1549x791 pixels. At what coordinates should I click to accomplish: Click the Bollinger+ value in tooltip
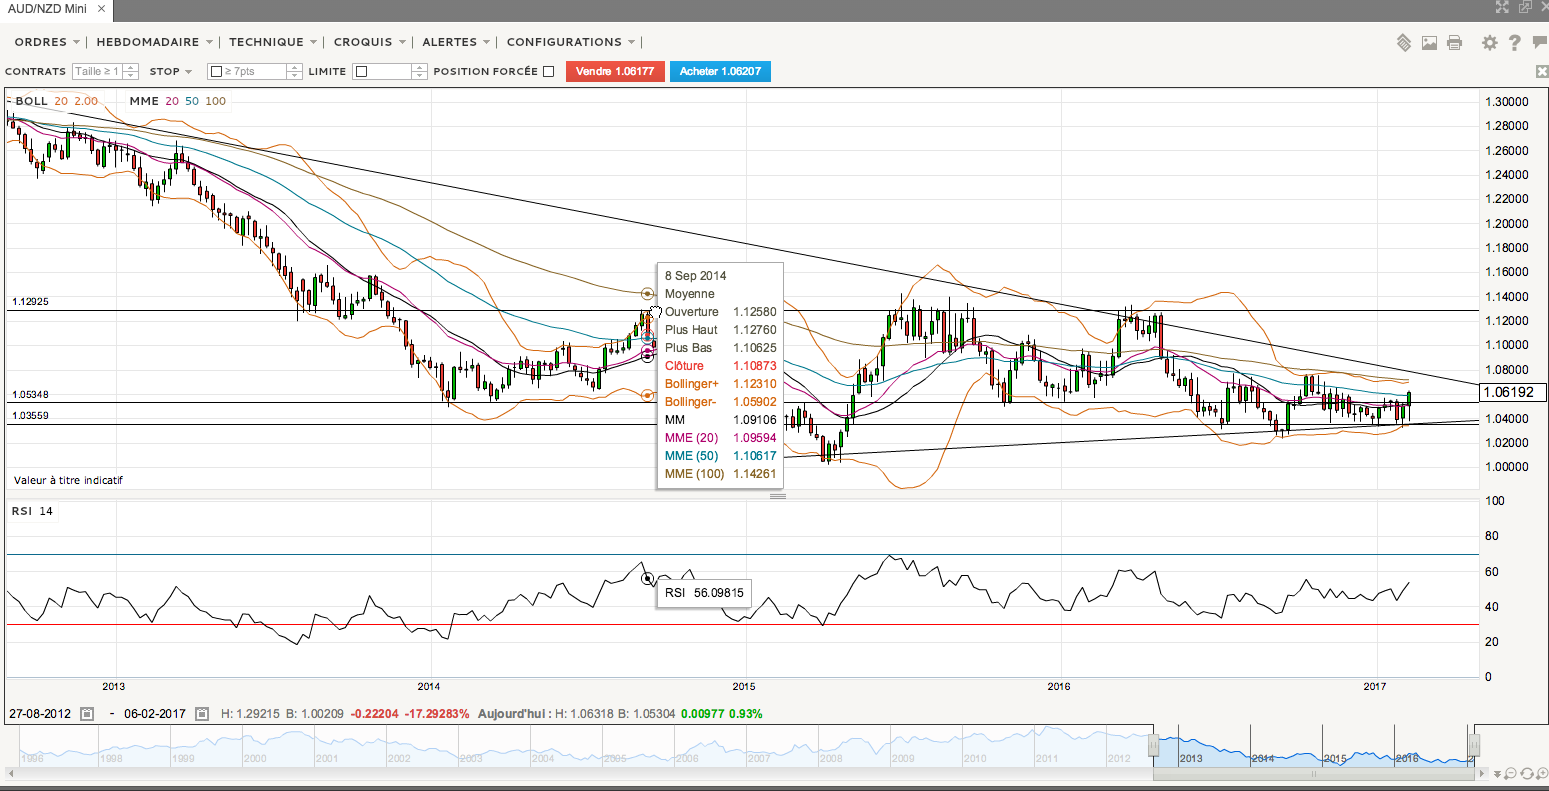(x=755, y=384)
